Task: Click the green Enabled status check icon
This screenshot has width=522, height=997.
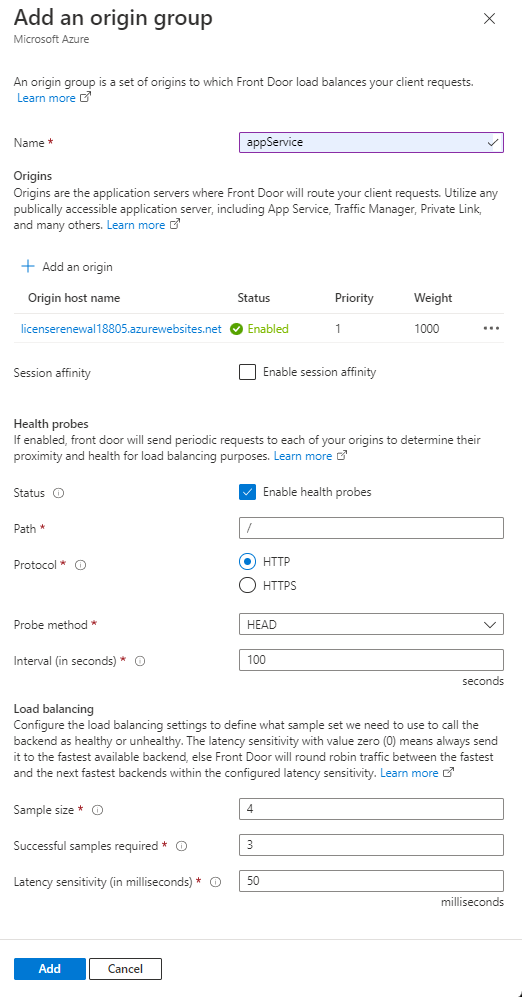Action: (x=237, y=329)
